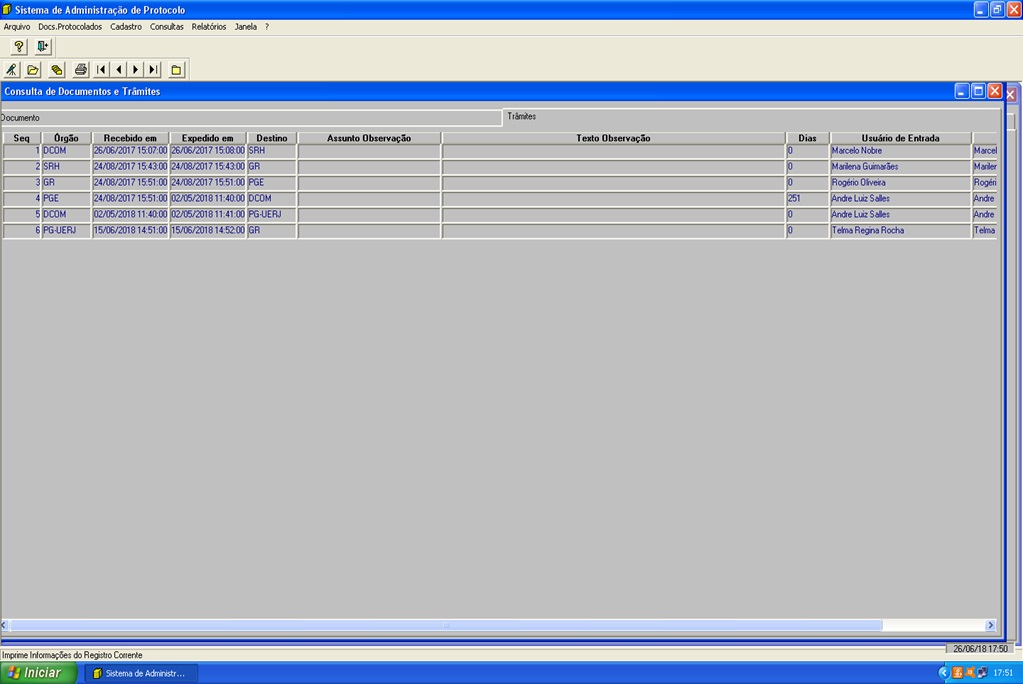Go to the first record
Viewport: 1023px width, 684px height.
click(101, 70)
